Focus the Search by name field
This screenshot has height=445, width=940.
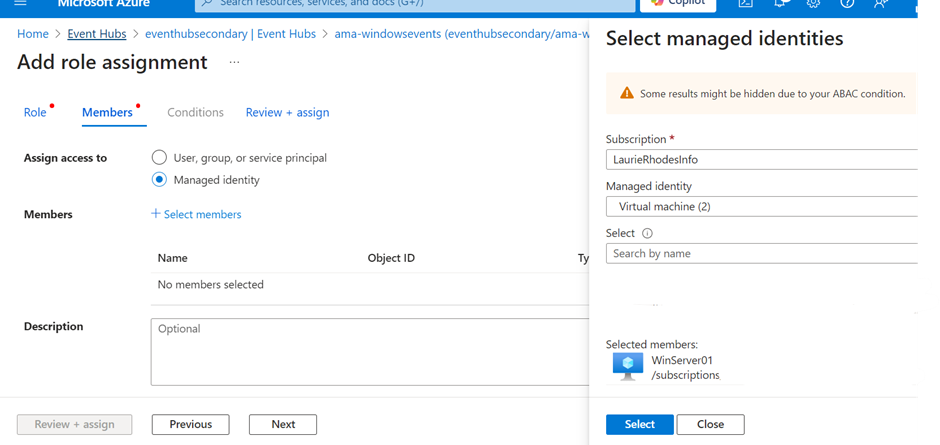pos(761,253)
